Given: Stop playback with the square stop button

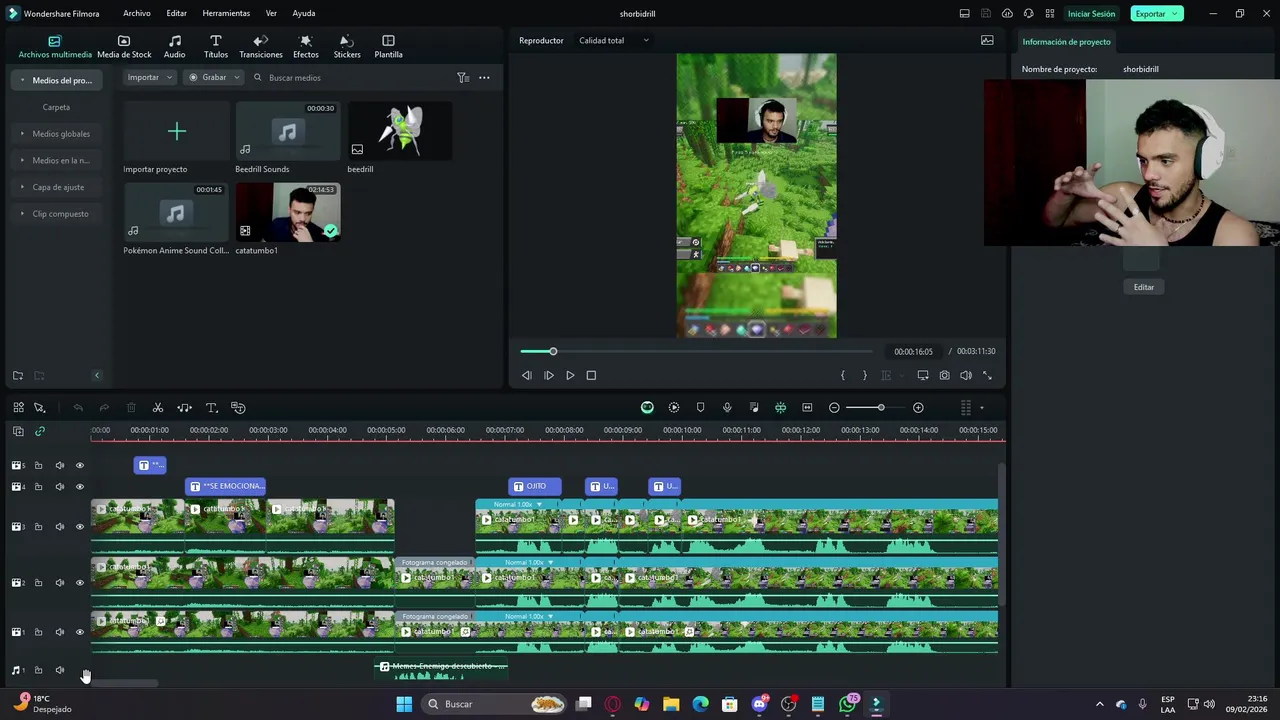Looking at the screenshot, I should click(x=591, y=376).
